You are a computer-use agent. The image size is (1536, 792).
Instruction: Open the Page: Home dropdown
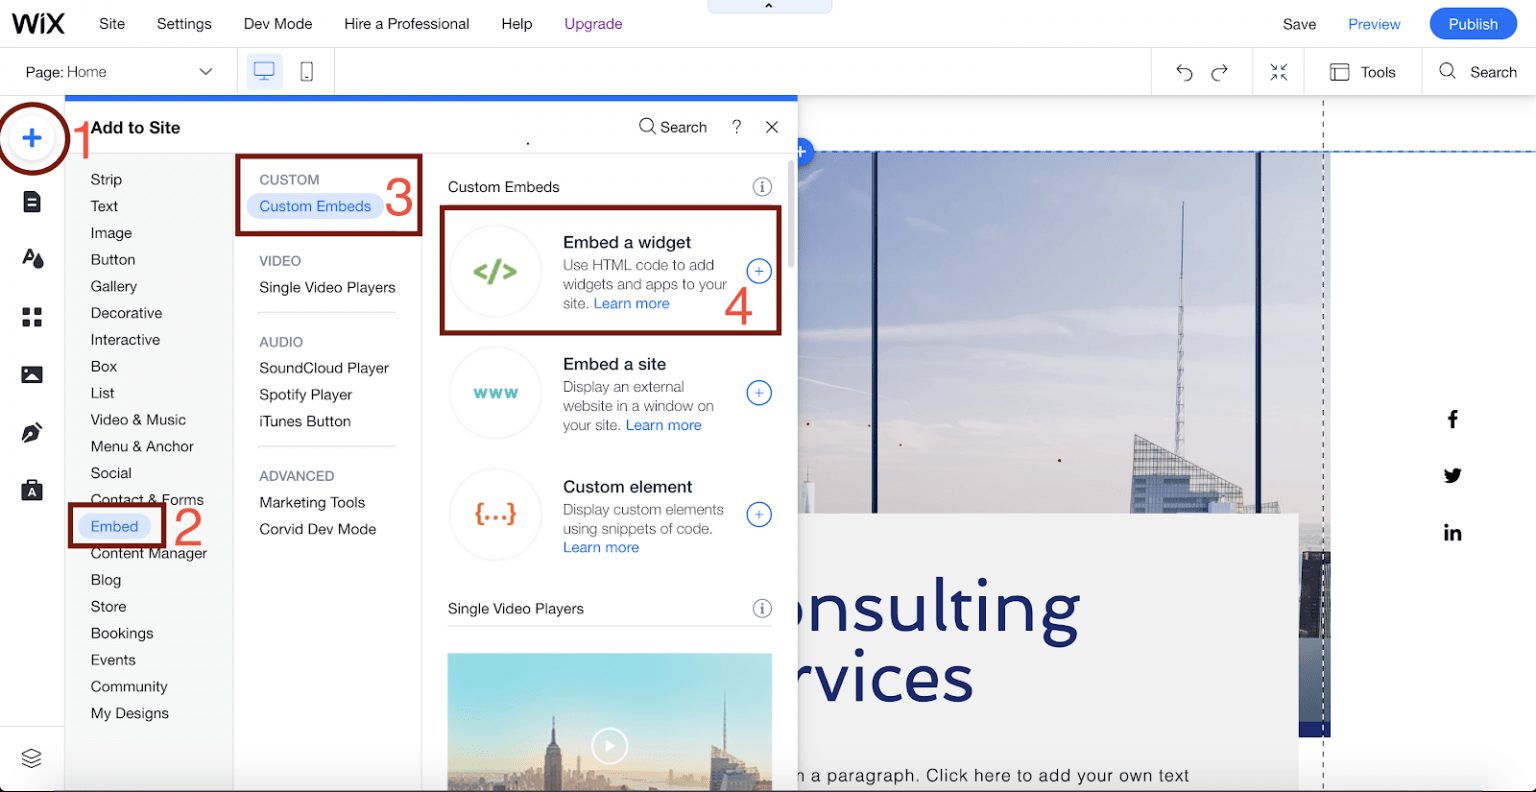pos(120,71)
